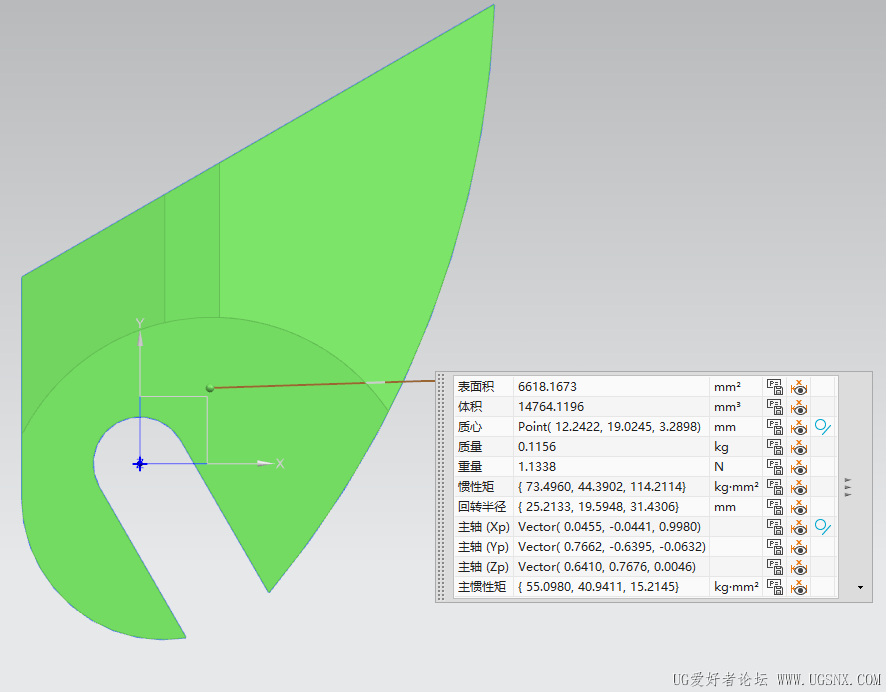The width and height of the screenshot is (886, 692).
Task: Click the save-to-expression icon in 体积 row
Action: 774,407
